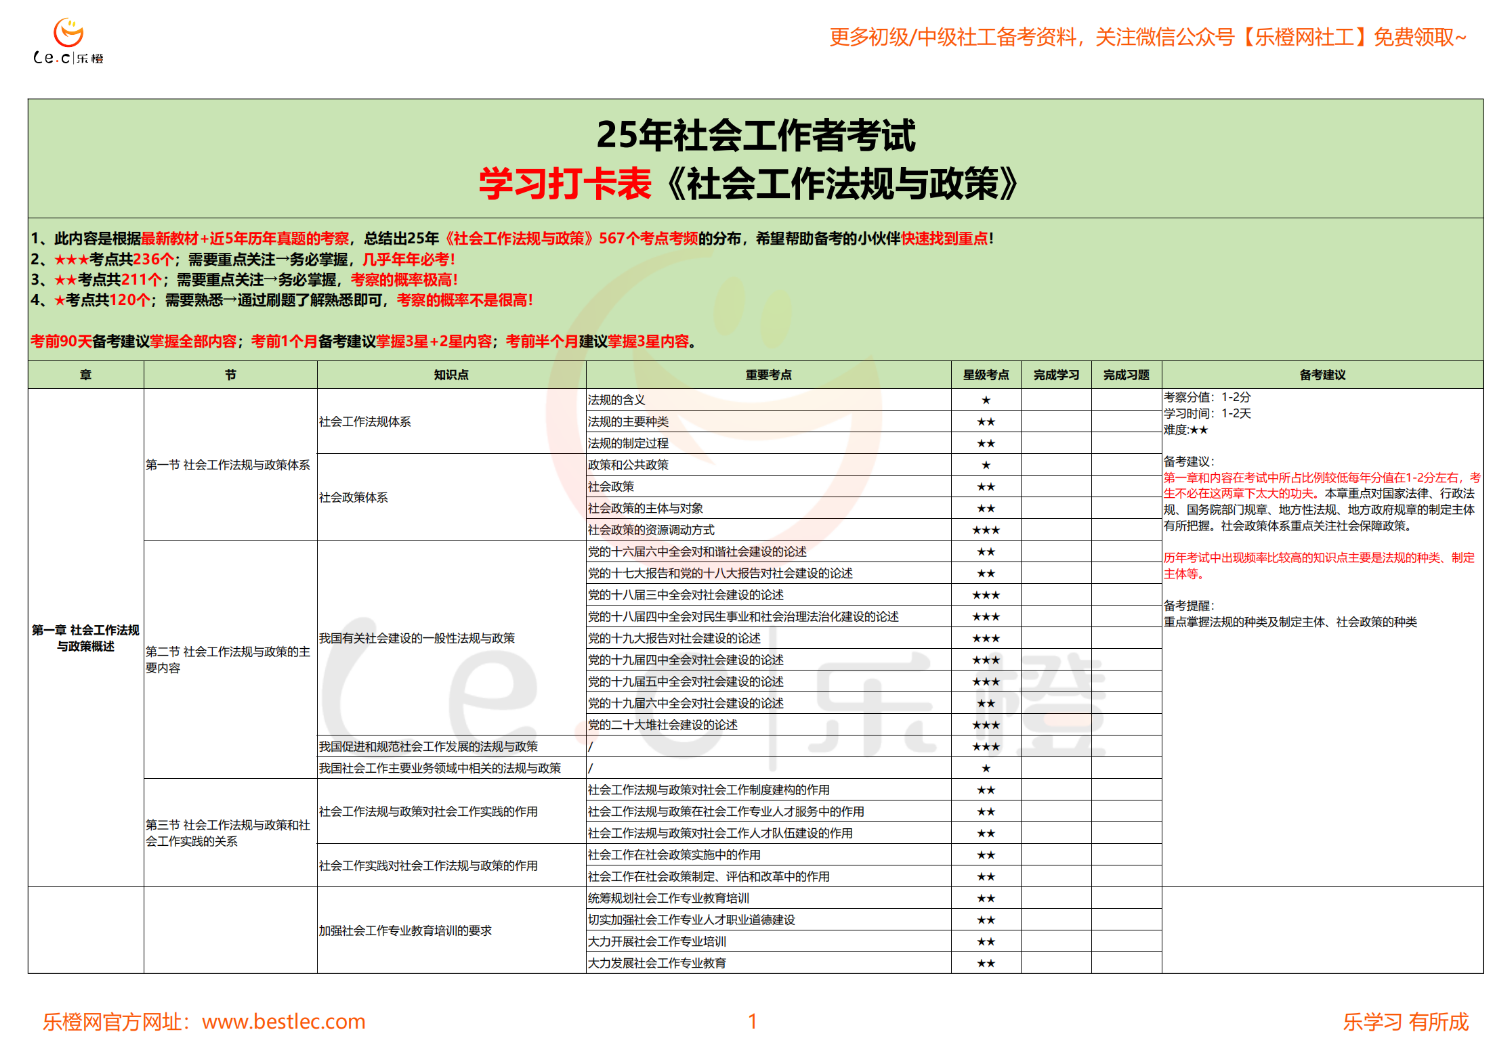Click the Le.c 乐橙 logo
The height and width of the screenshot is (1063, 1512).
coord(68,42)
